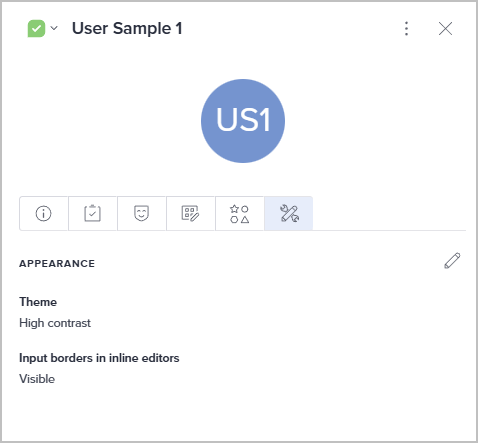Open the three-dot more options menu

[x=406, y=29]
